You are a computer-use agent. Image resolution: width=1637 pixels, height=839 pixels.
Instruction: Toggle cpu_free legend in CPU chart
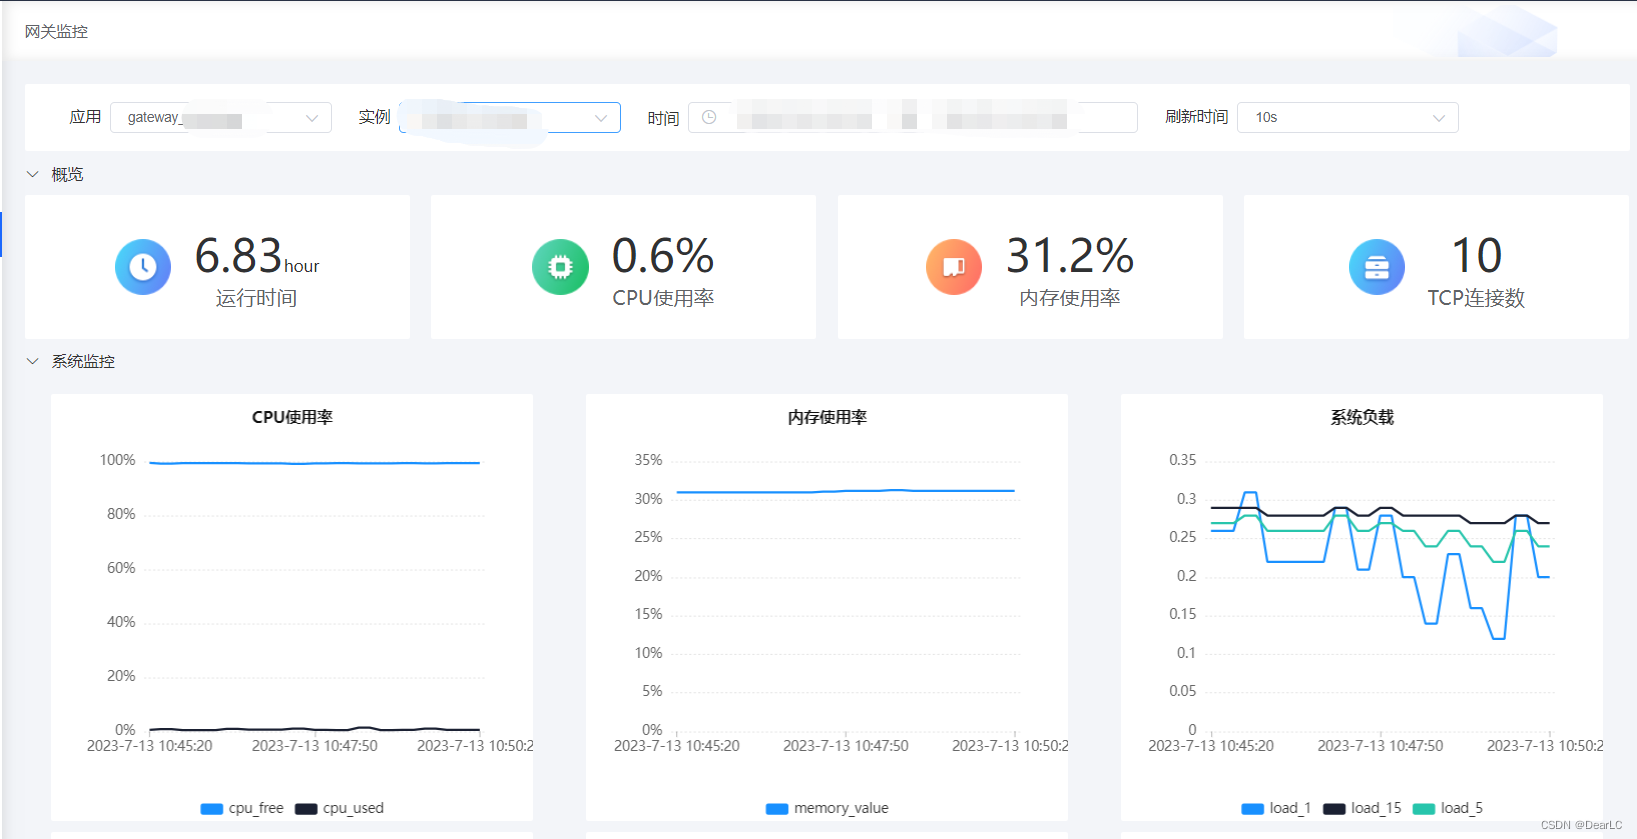tap(242, 808)
